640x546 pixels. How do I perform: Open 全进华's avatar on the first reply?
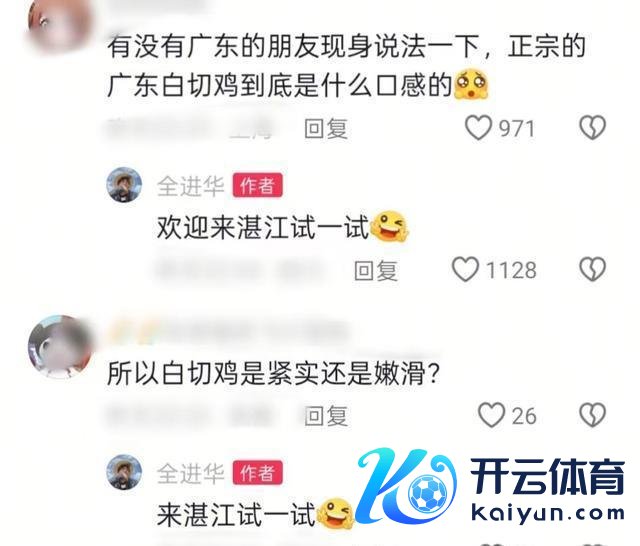[x=124, y=184]
